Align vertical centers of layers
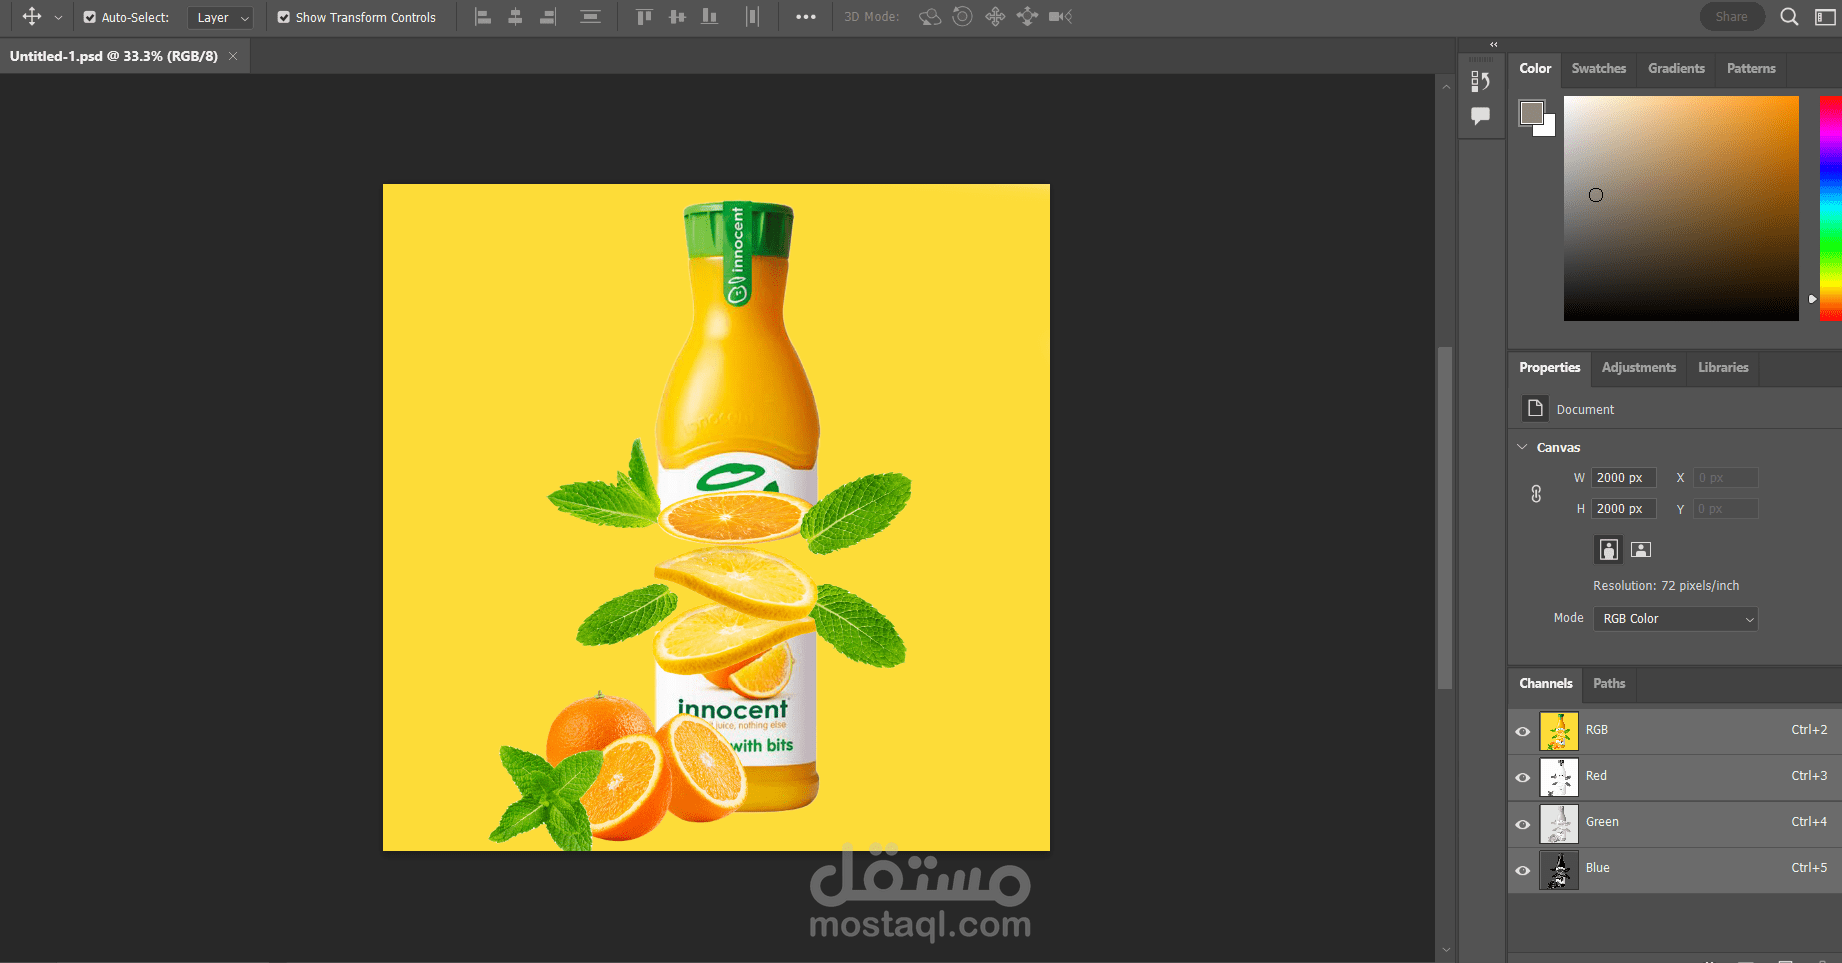 [x=677, y=17]
